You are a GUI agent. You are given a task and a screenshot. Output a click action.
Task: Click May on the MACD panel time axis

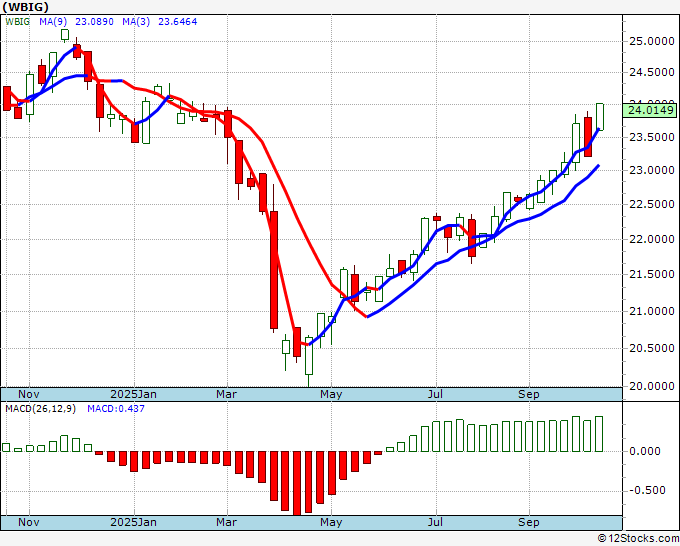pos(331,523)
